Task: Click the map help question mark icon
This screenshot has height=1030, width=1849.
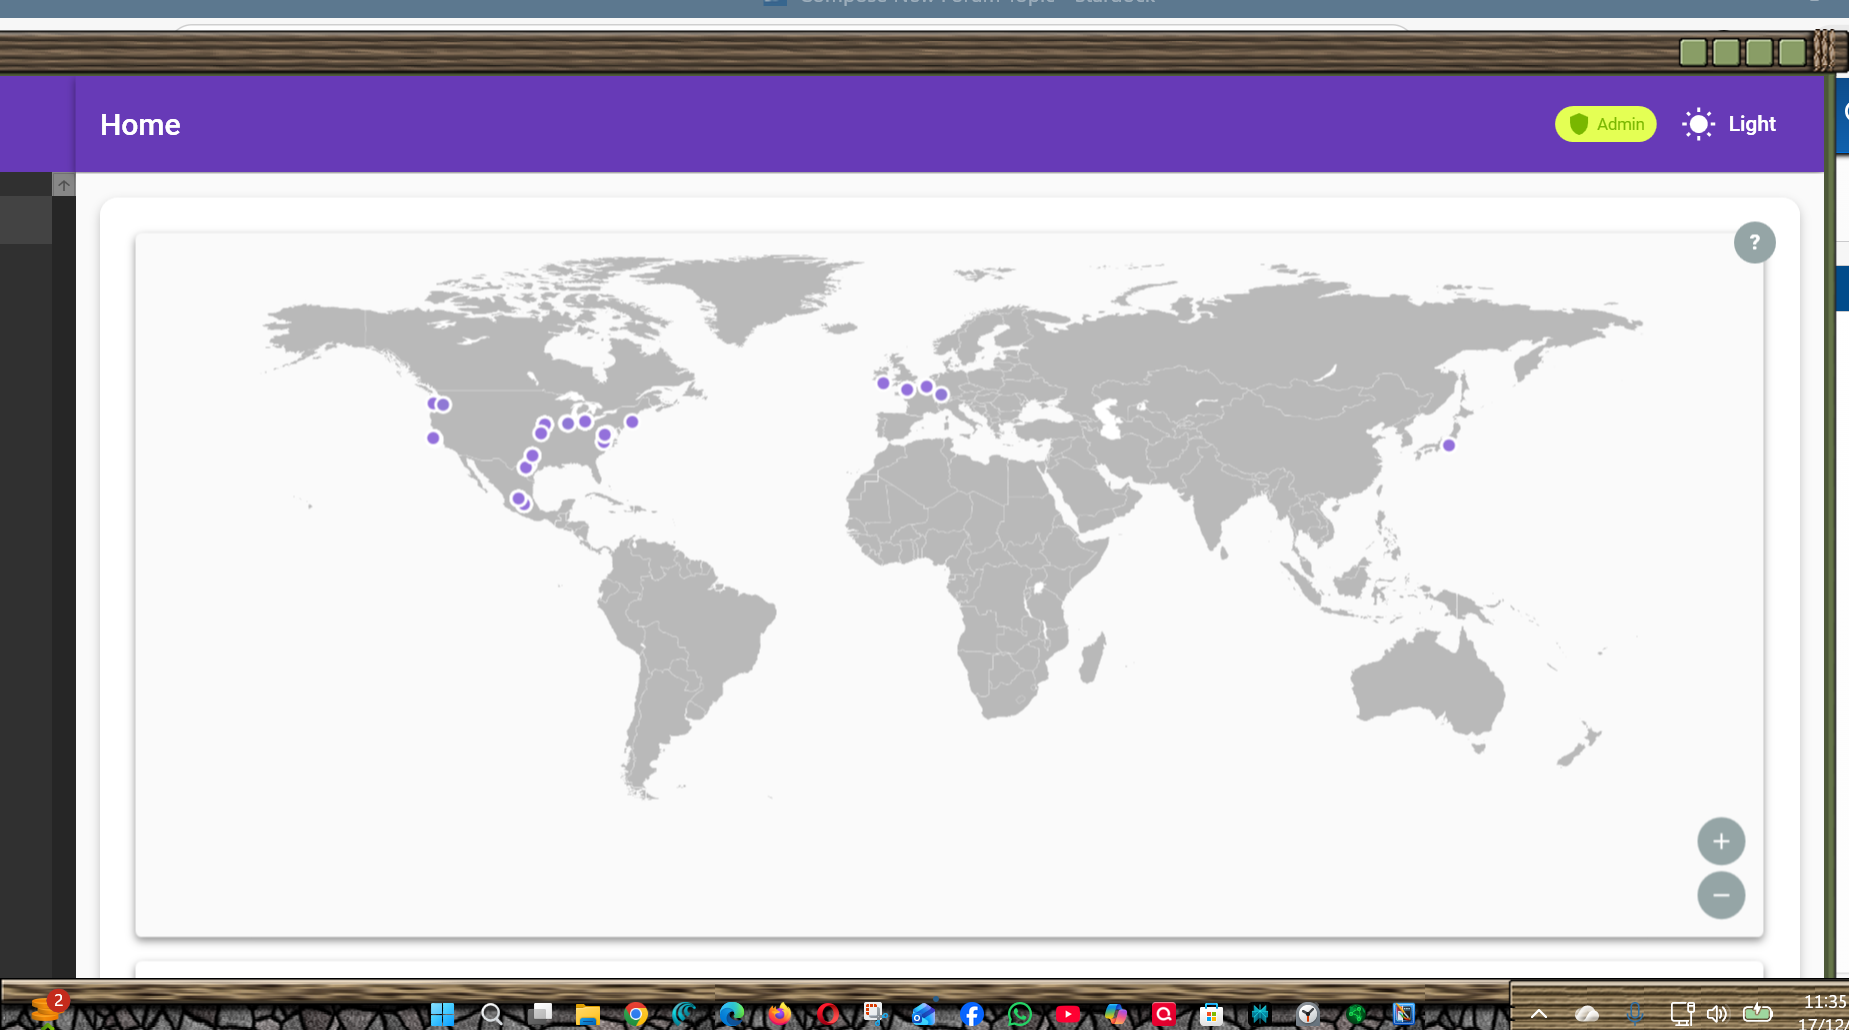Action: (x=1754, y=243)
